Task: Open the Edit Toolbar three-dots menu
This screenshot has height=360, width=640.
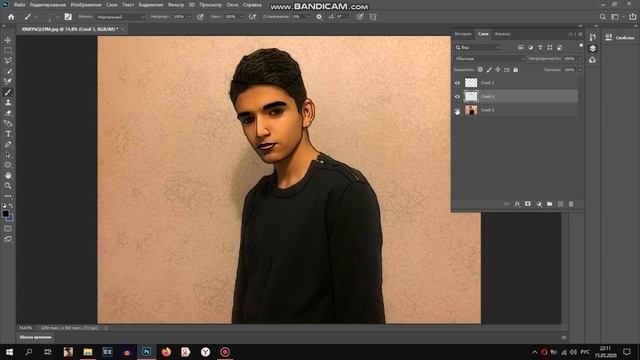Action: tap(8, 196)
